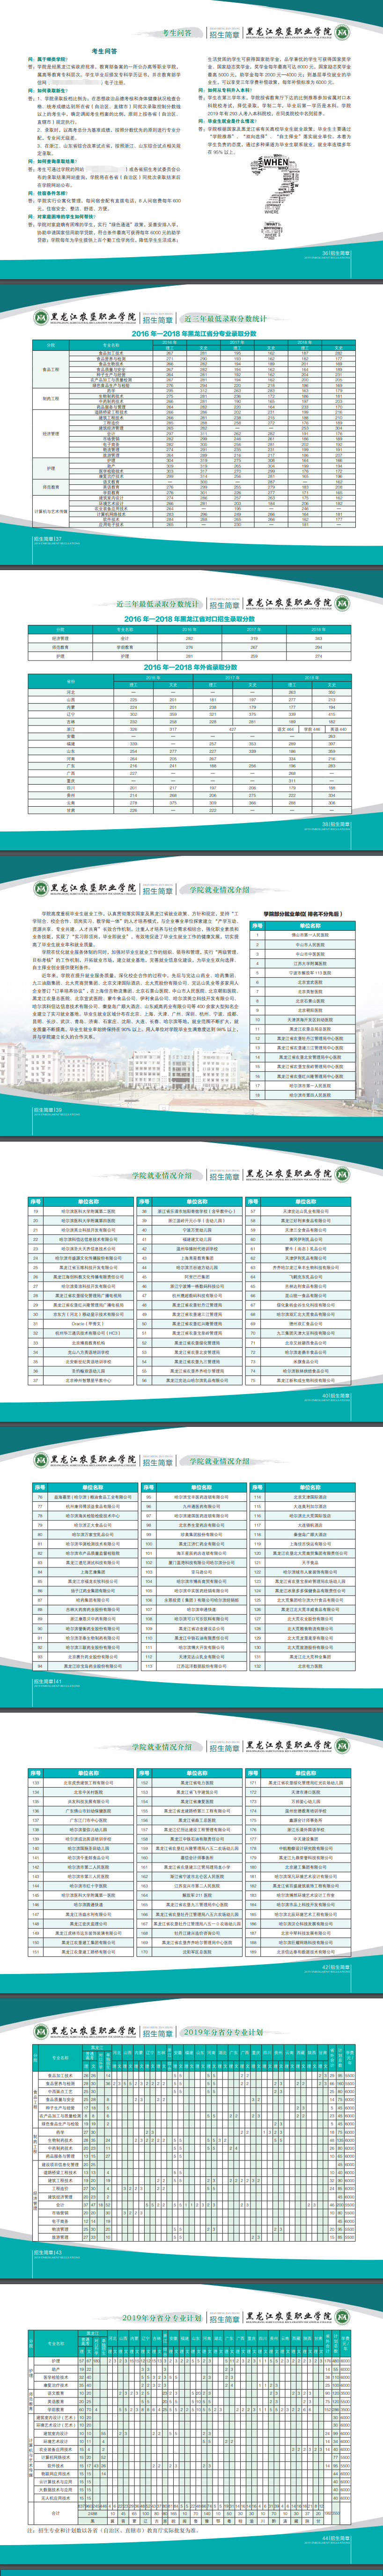Select the 学院就业情况介绍 header on page 139
This screenshot has height=2576, width=383.
click(x=221, y=890)
